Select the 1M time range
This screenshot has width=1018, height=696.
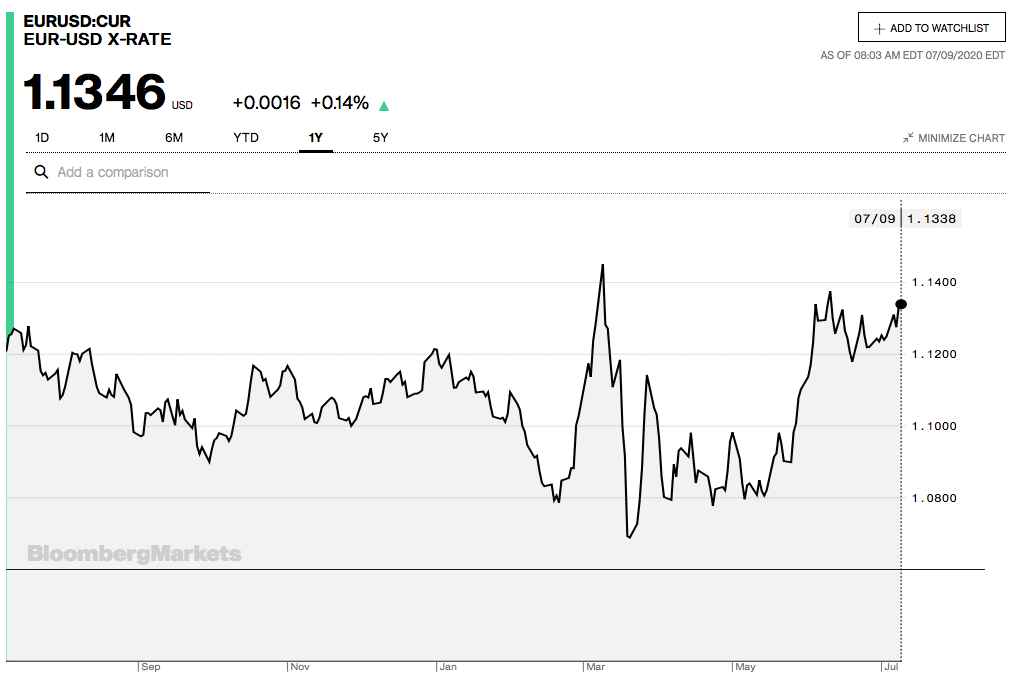click(x=107, y=138)
